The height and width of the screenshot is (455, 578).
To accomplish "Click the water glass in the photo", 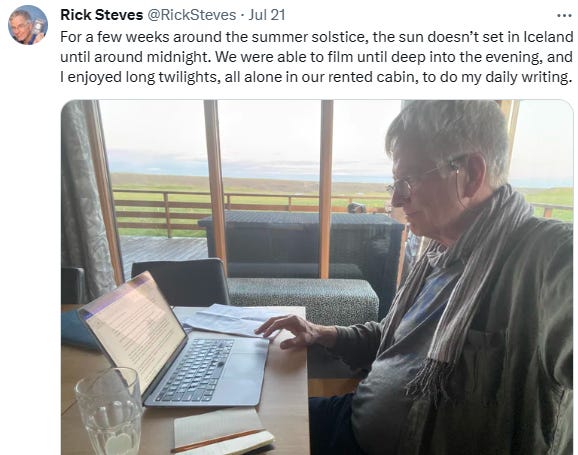I will (109, 412).
